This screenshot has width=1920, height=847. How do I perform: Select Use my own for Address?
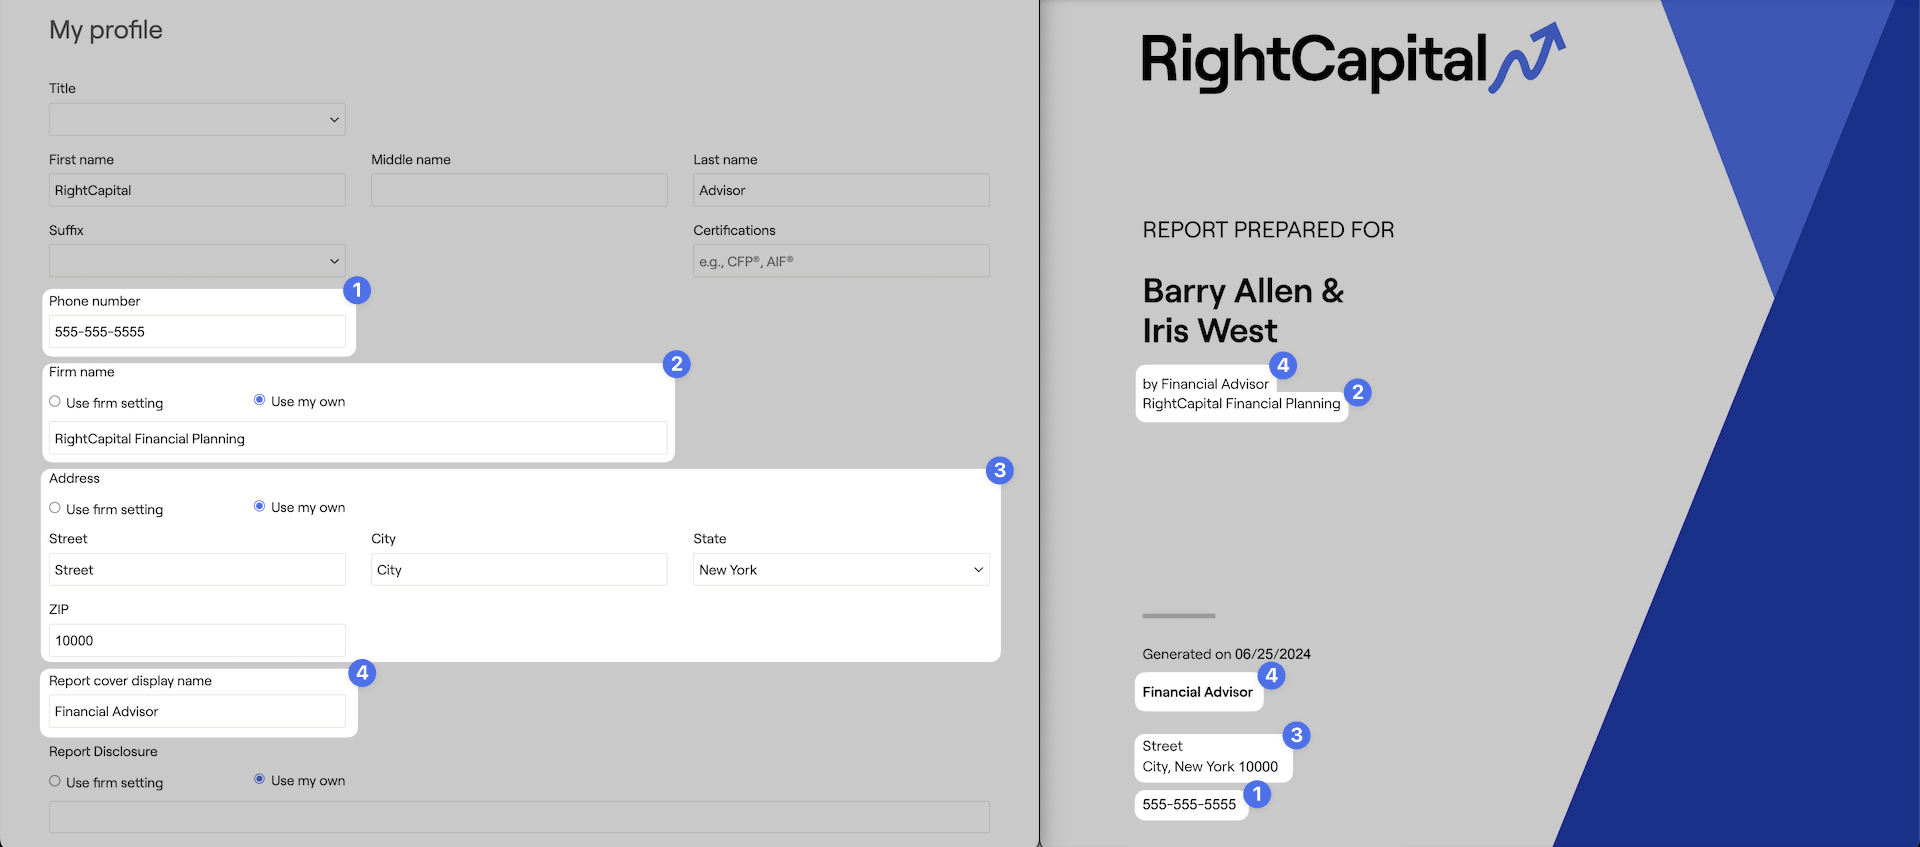(x=259, y=506)
